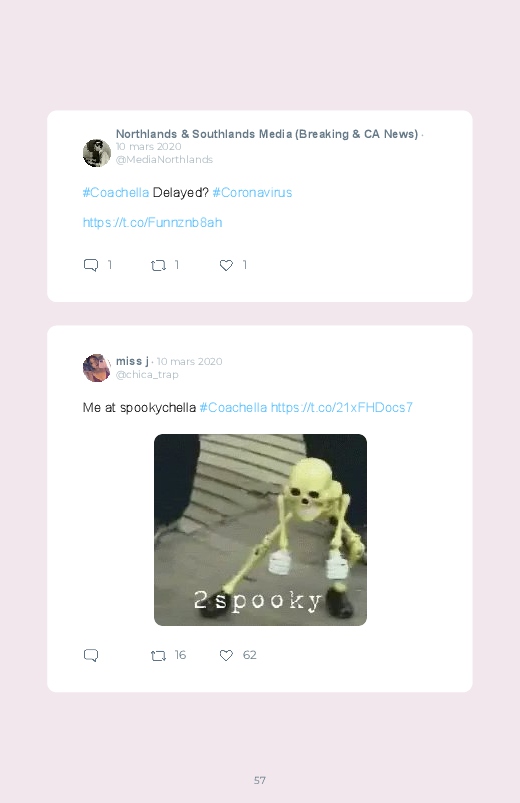Screen dimensions: 520x803
Task: Like the miss j spookychella tweet
Action: tap(226, 656)
